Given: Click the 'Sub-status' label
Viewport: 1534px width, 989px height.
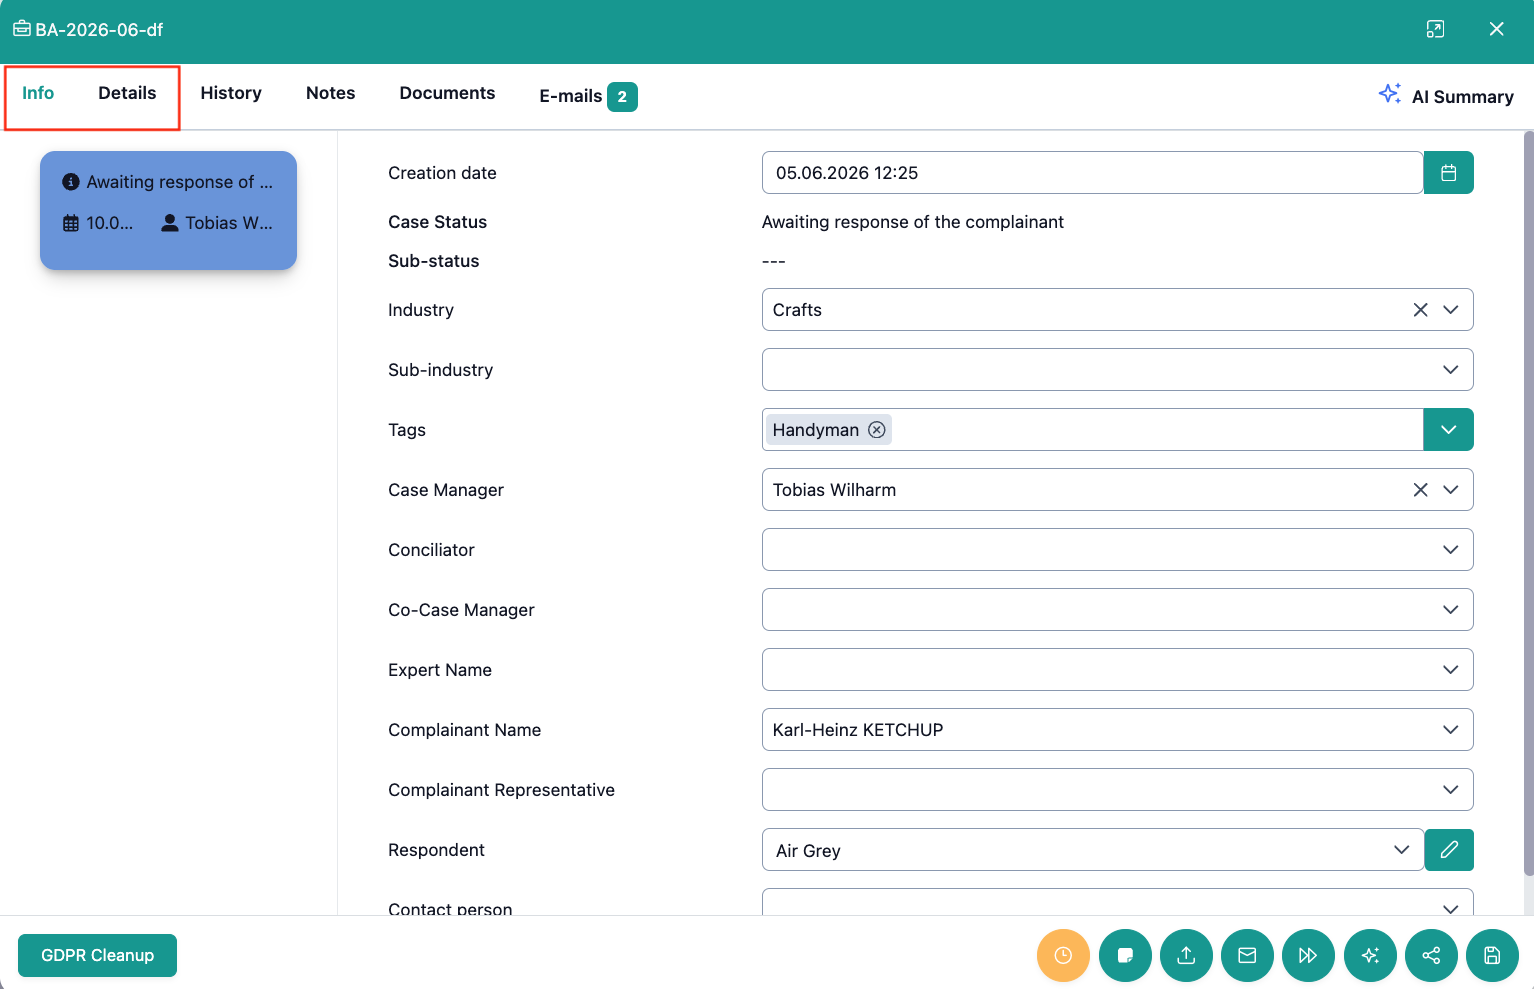Looking at the screenshot, I should 433,261.
